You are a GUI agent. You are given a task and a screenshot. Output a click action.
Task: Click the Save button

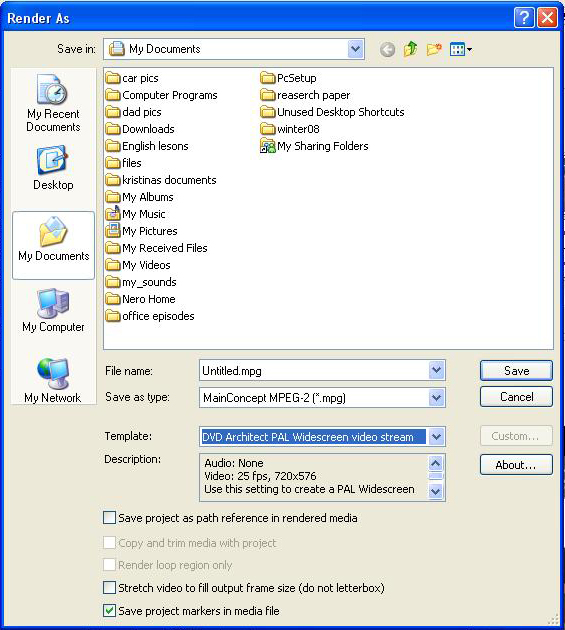[516, 370]
